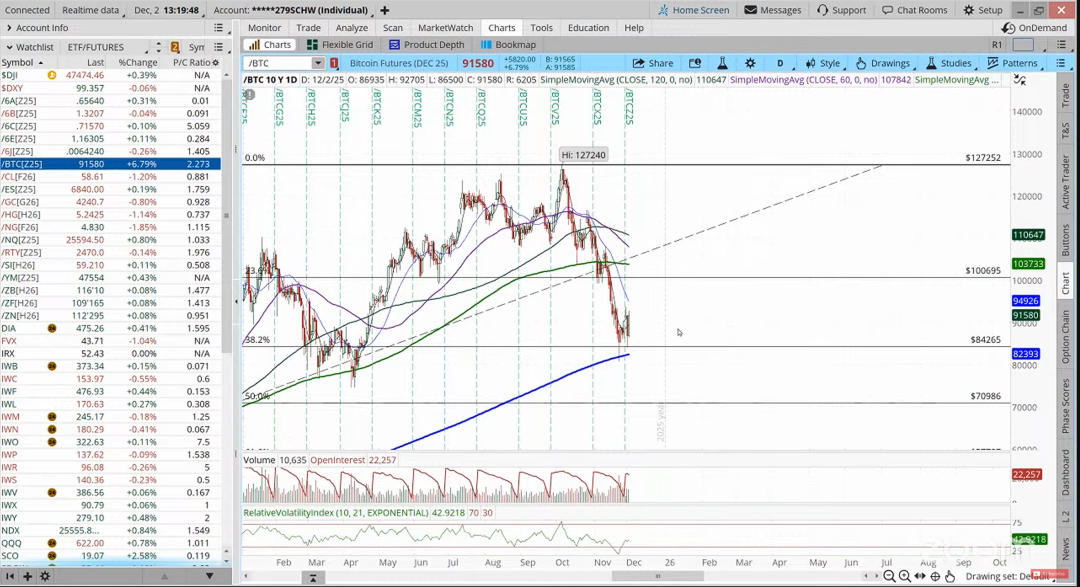Click the zoom out magnifier icon
This screenshot has height=587, width=1080.
889,576
